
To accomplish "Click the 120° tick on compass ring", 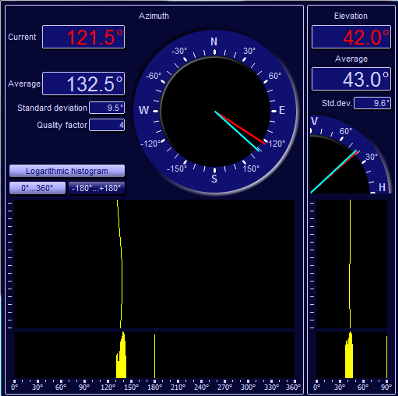I will pyautogui.click(x=276, y=144).
